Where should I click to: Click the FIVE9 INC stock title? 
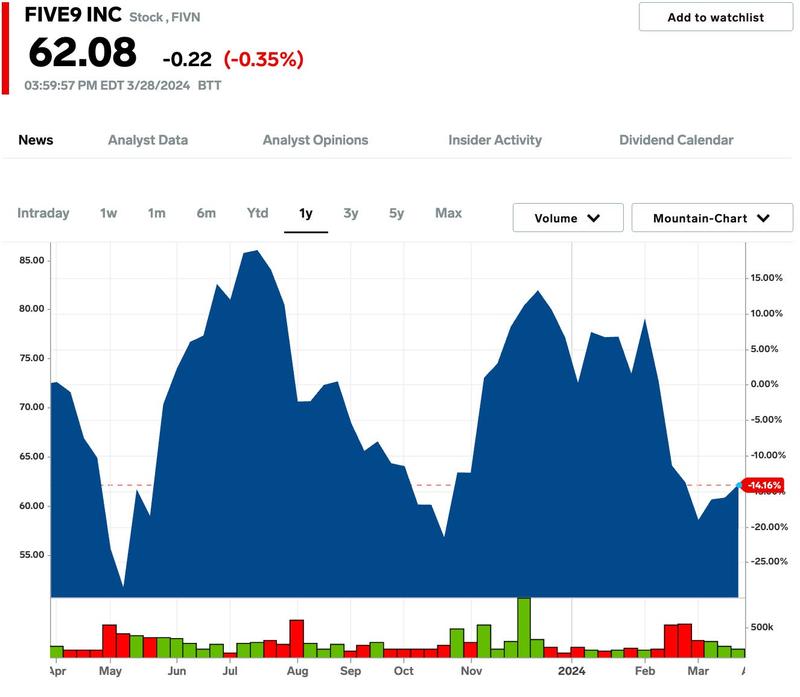[x=73, y=15]
